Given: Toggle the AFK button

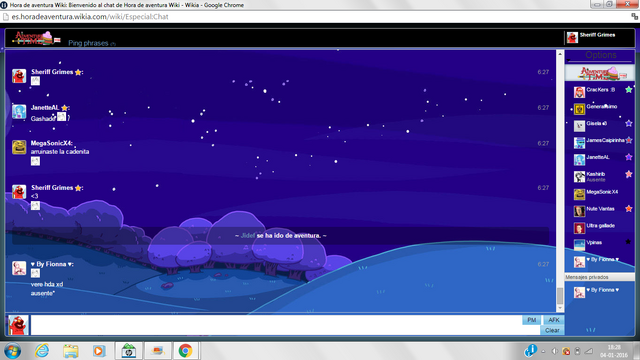Looking at the screenshot, I should (x=553, y=320).
